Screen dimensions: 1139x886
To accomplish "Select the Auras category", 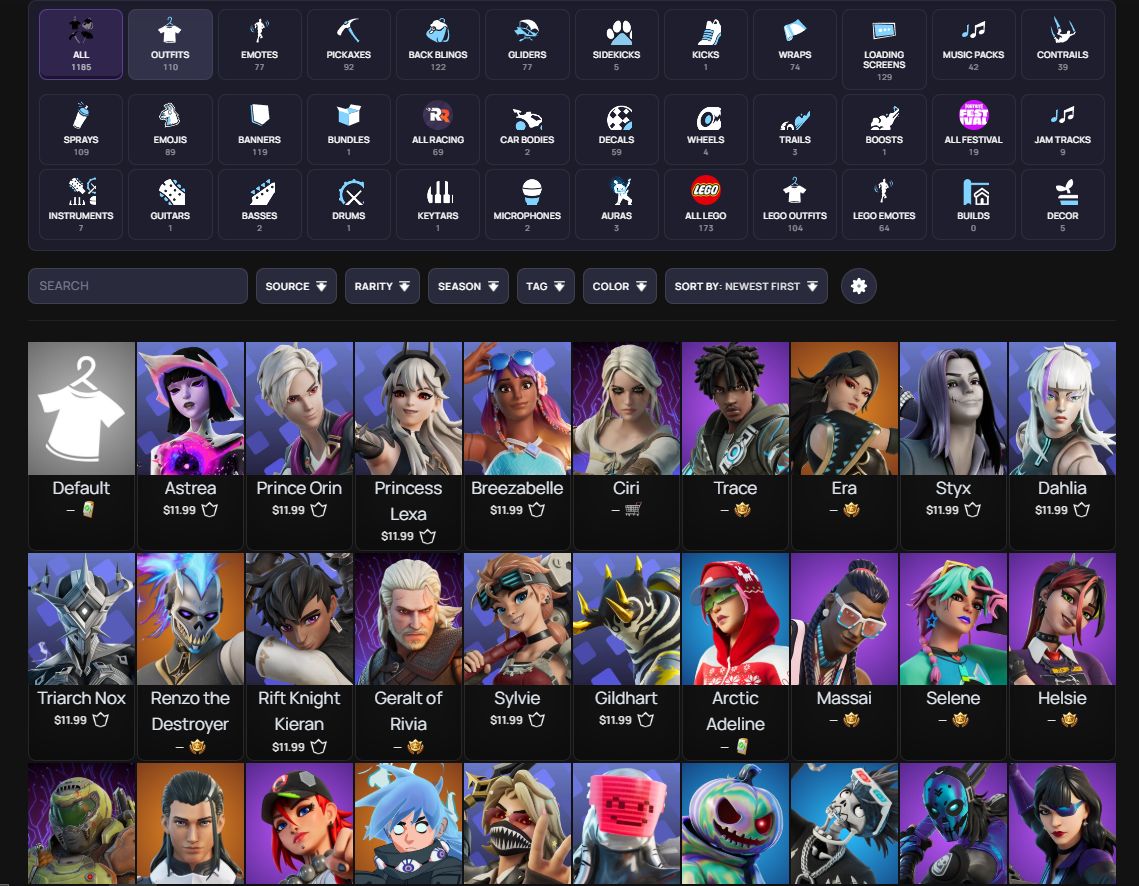I will 617,205.
